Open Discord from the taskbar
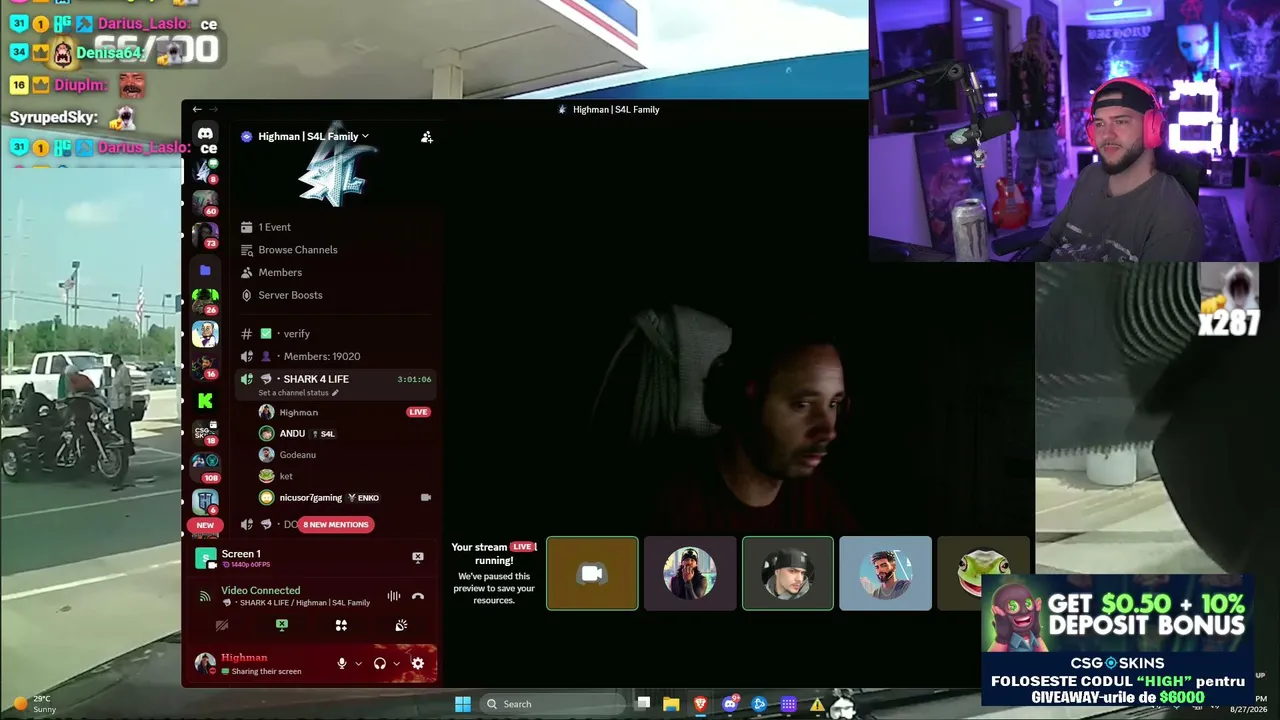Screen dimensions: 1280x720 [730, 704]
